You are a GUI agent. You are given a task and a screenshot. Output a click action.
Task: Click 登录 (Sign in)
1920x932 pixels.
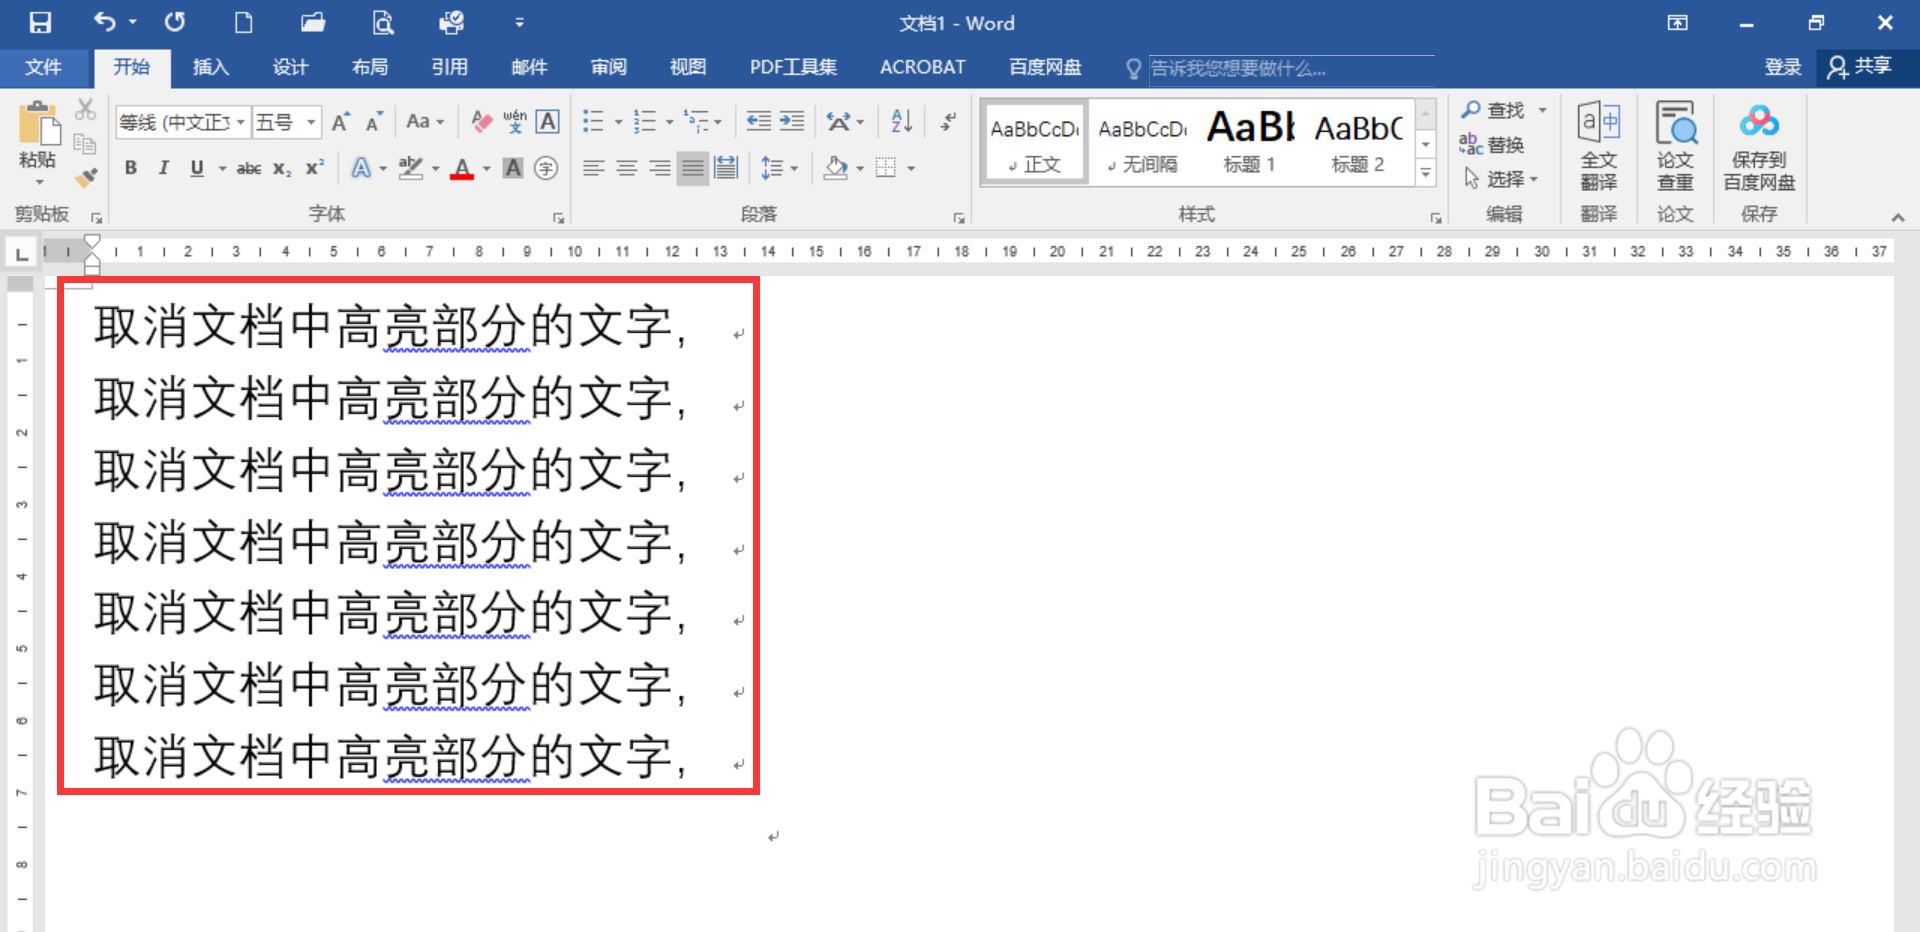click(1783, 67)
